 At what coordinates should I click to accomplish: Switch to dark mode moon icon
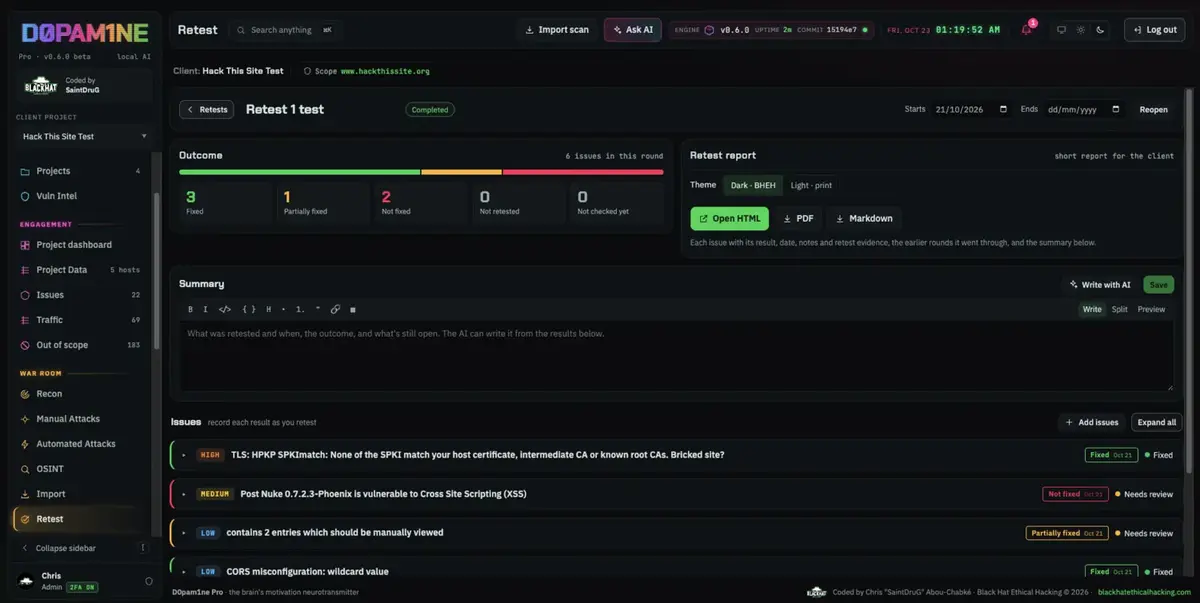click(x=1100, y=30)
